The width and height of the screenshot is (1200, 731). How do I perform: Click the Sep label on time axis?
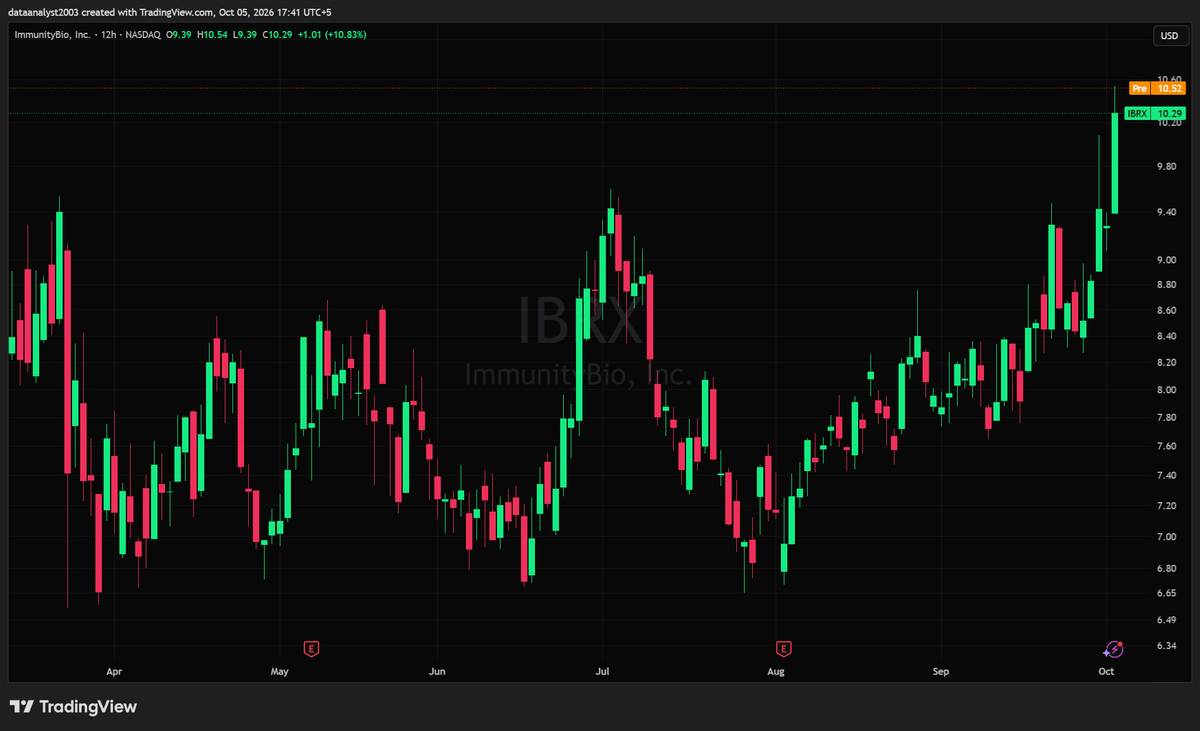click(x=940, y=671)
